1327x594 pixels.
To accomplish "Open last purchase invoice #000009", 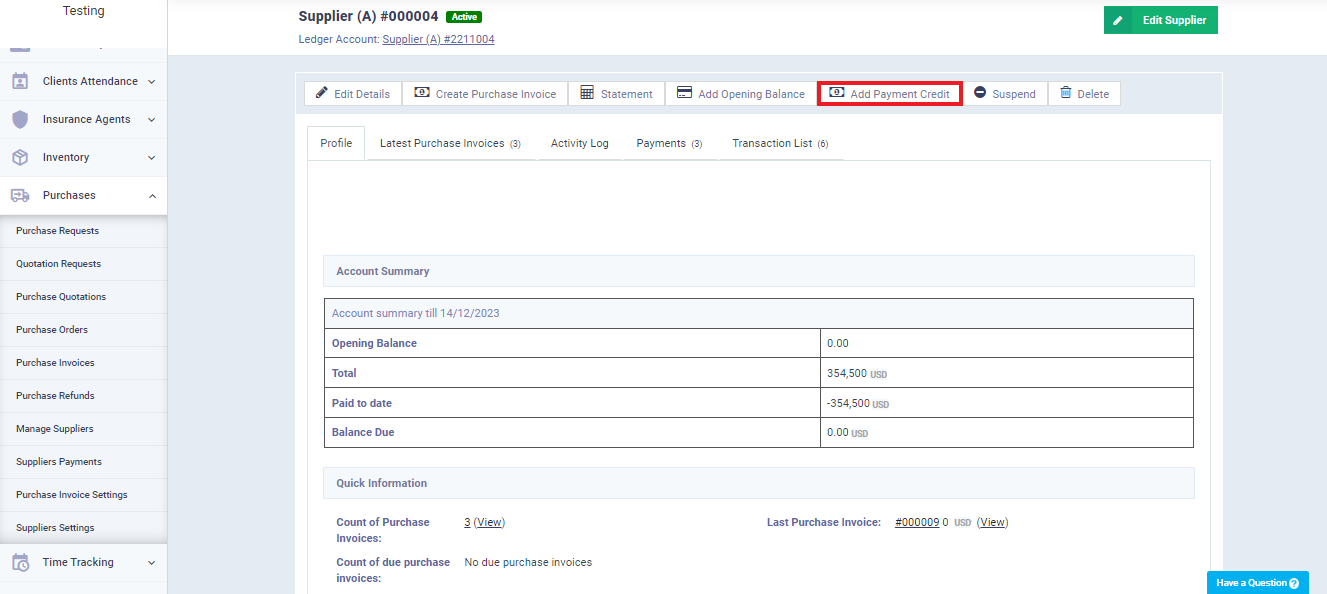I will click(x=917, y=522).
